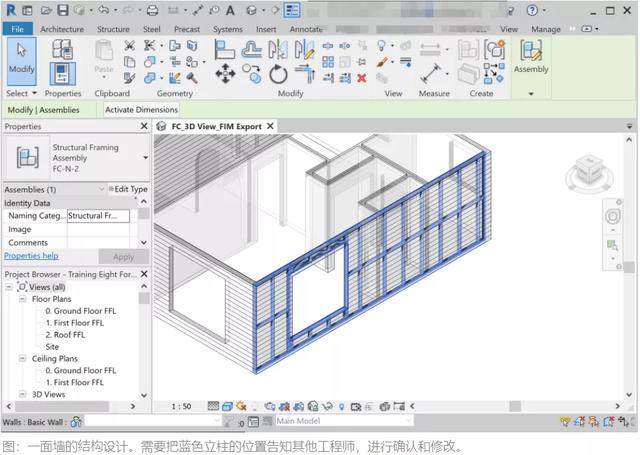Click the Edit Type button
The width and height of the screenshot is (640, 455).
[x=127, y=189]
